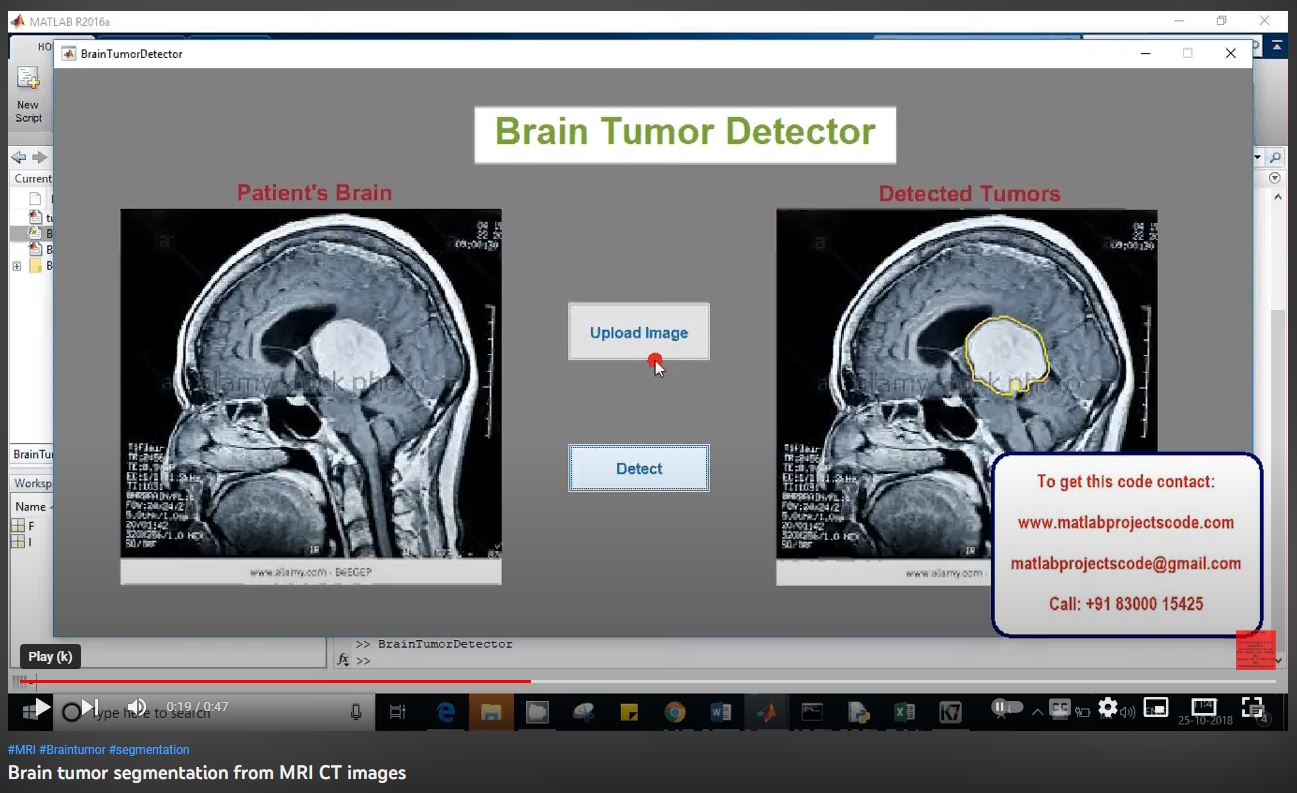Toggle autoplay switch in player
1297x793 pixels.
[x=1007, y=708]
